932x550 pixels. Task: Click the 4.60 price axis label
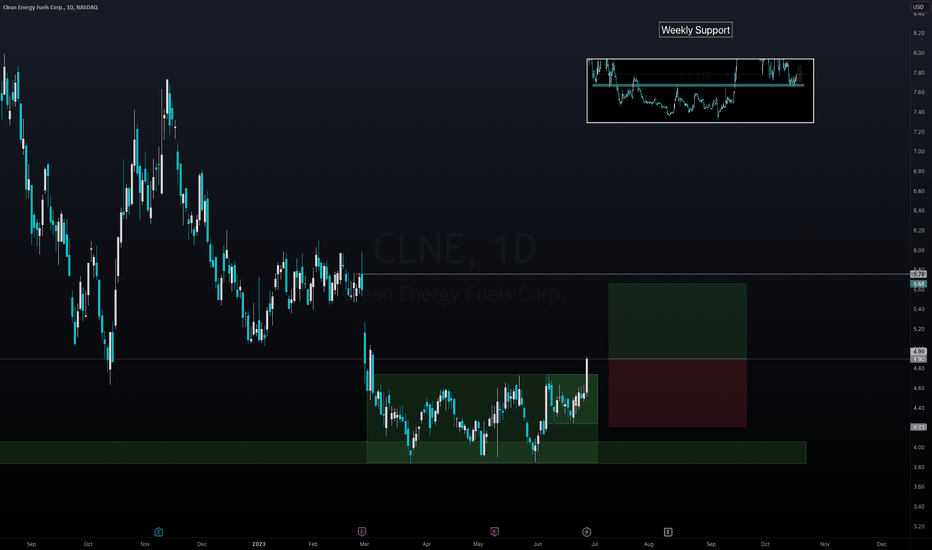click(x=918, y=388)
